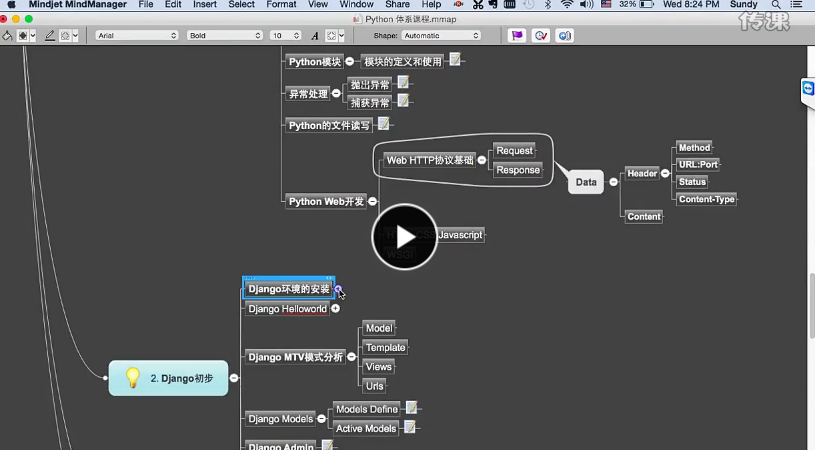Open note icon beside 模块的定义和使用
This screenshot has width=815, height=473.
455,60
